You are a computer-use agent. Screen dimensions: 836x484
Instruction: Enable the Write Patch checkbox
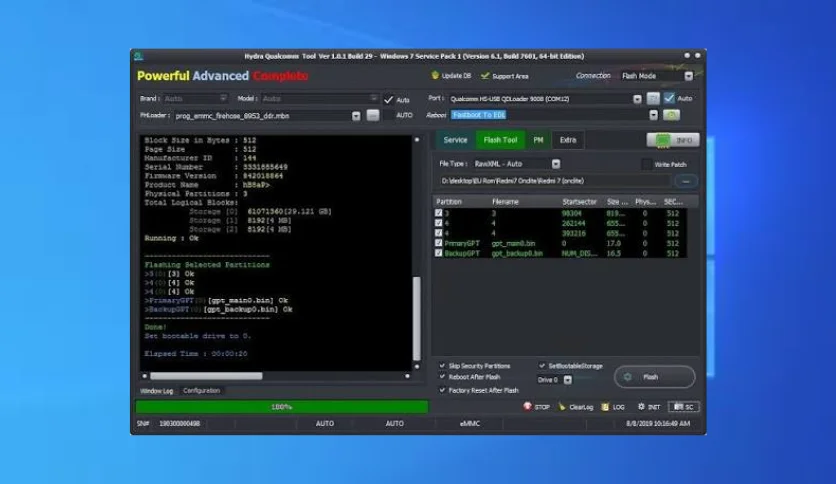(x=646, y=164)
